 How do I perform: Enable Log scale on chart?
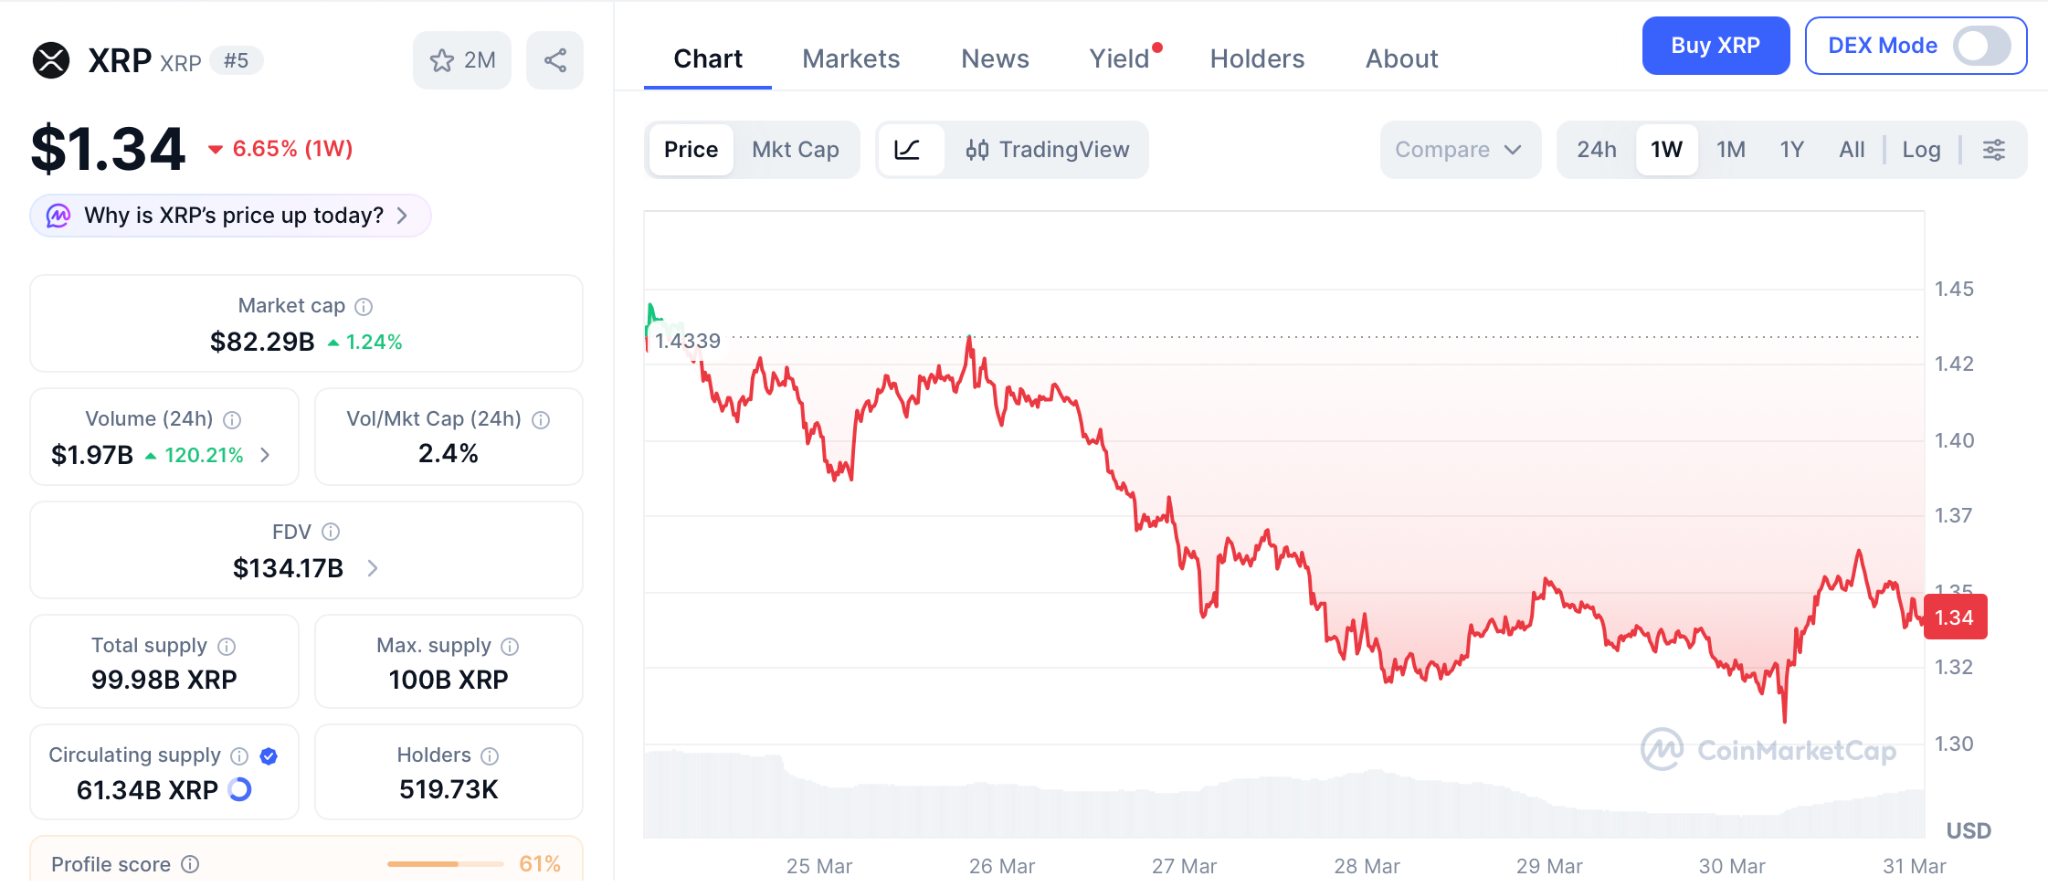point(1920,150)
